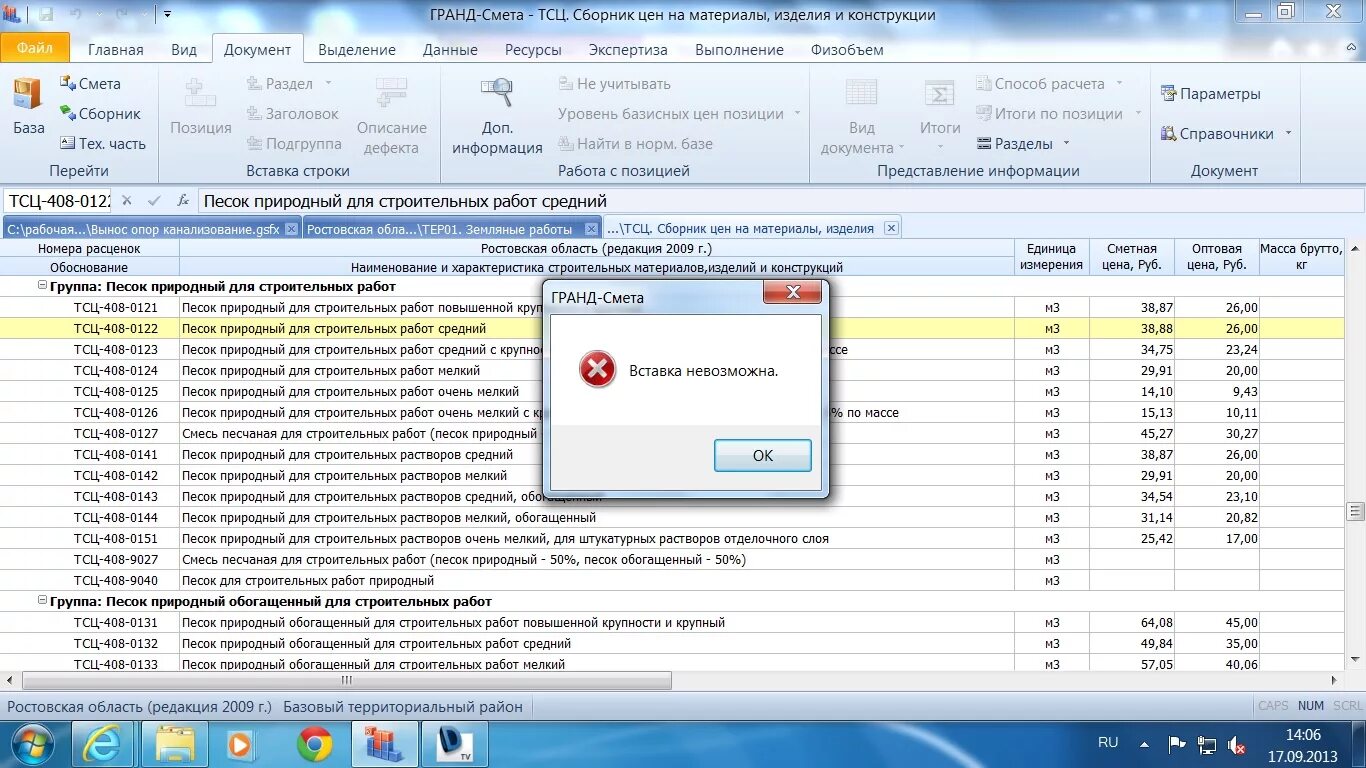Viewport: 1366px width, 768px height.
Task: Open the База normative base button
Action: (28, 107)
